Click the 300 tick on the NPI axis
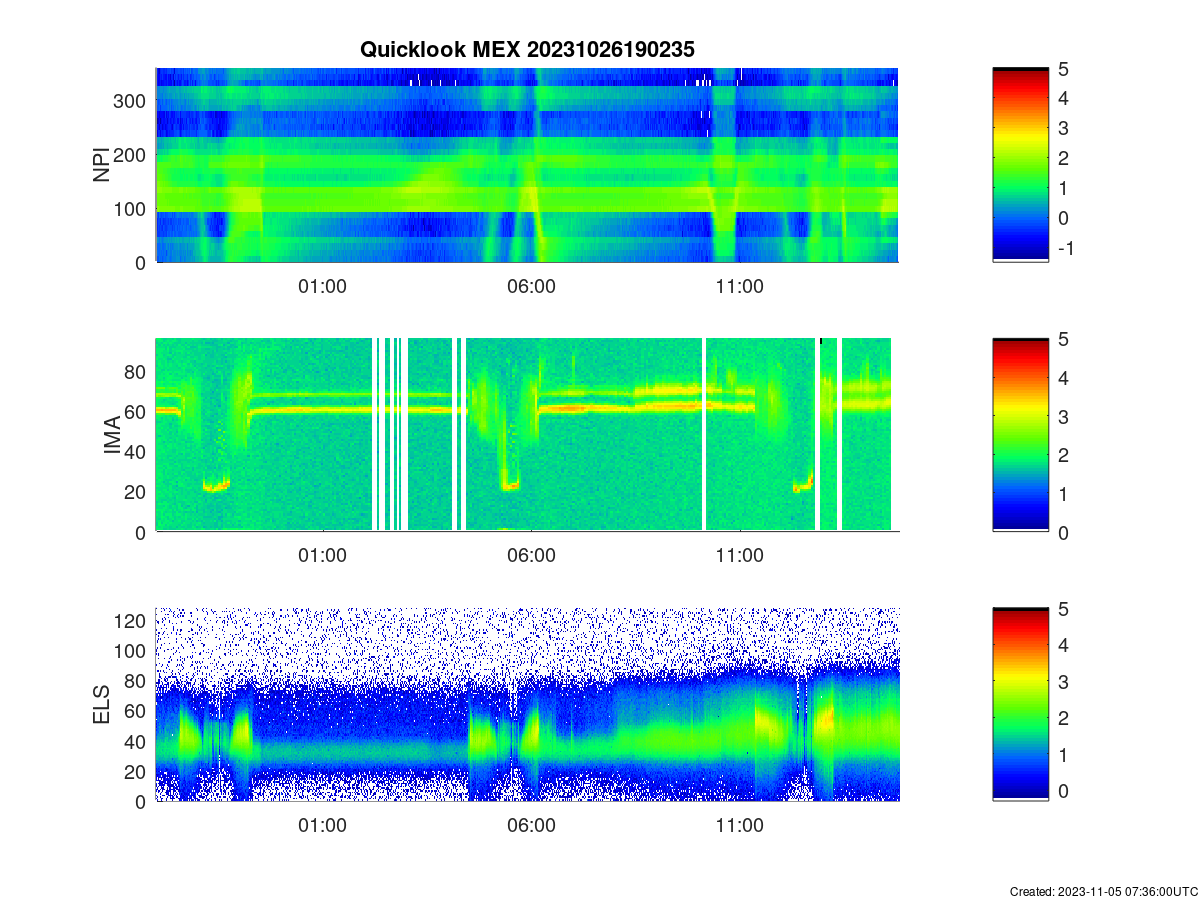 (131, 101)
